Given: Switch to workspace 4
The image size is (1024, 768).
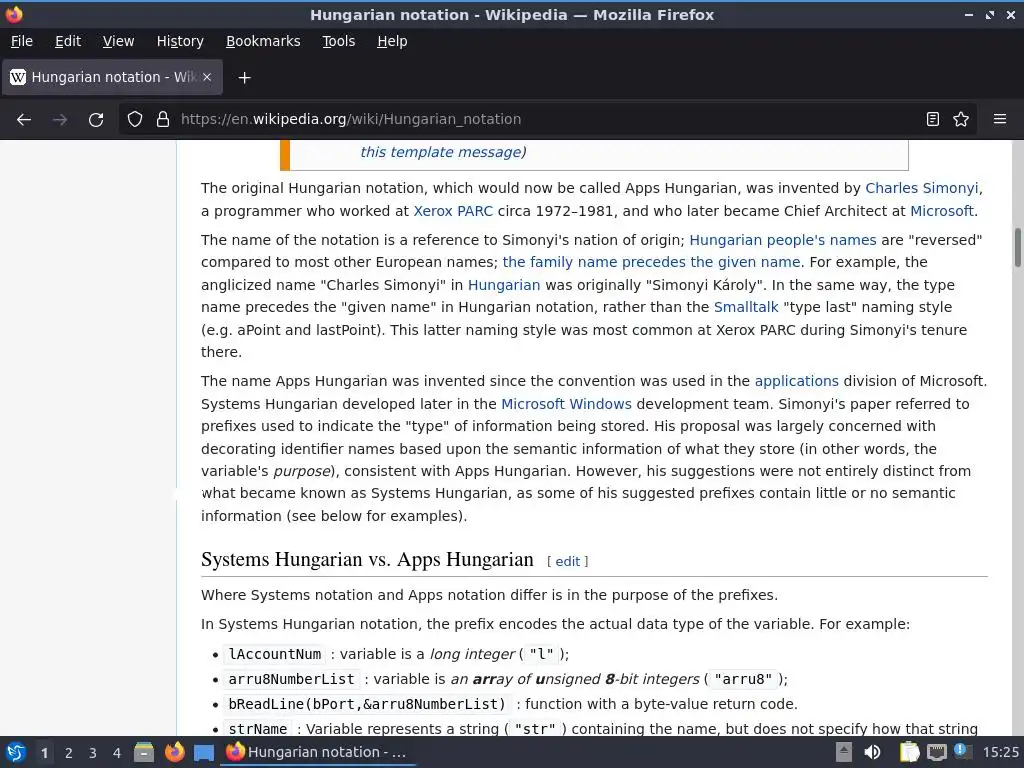Looking at the screenshot, I should point(117,753).
